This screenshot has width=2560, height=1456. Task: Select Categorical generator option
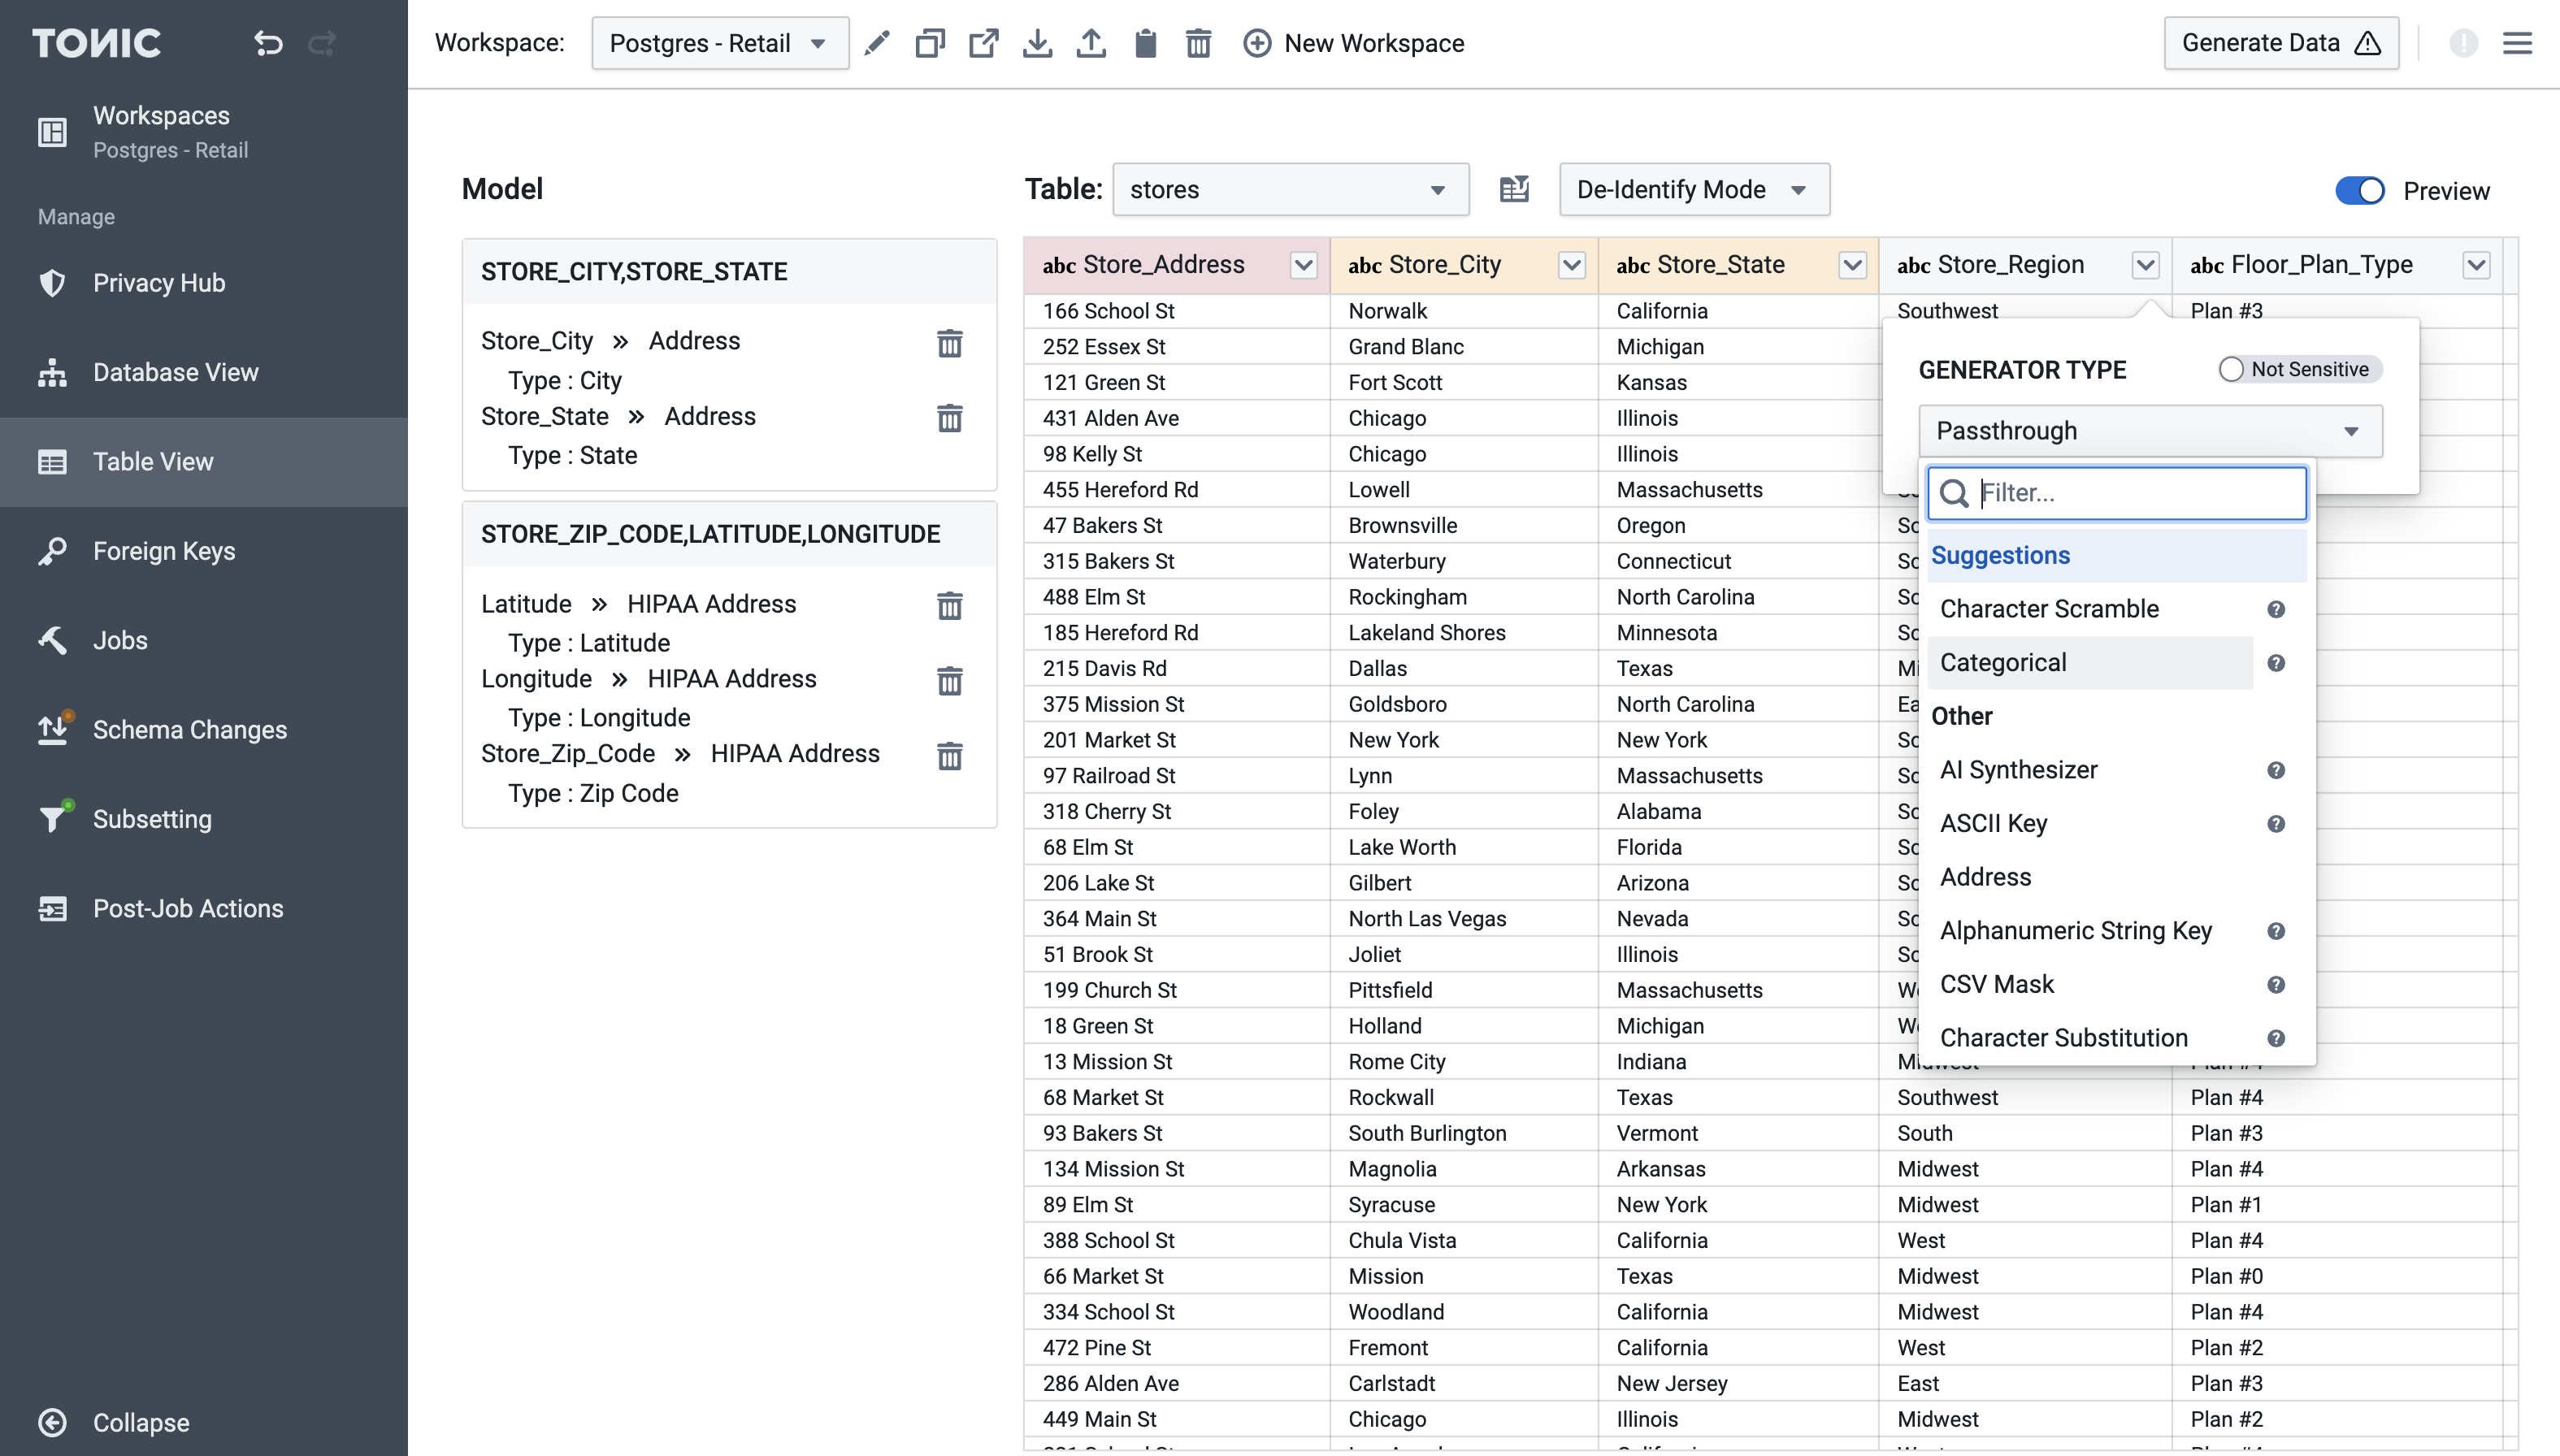[2090, 663]
